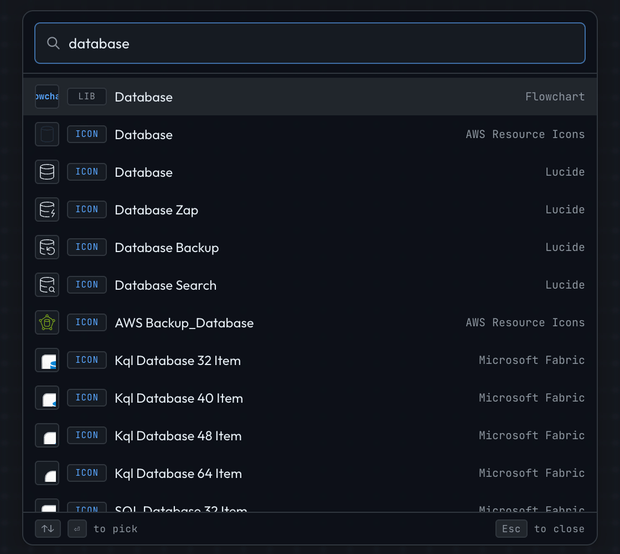Click the search field containing "database"
The image size is (620, 554).
click(310, 43)
